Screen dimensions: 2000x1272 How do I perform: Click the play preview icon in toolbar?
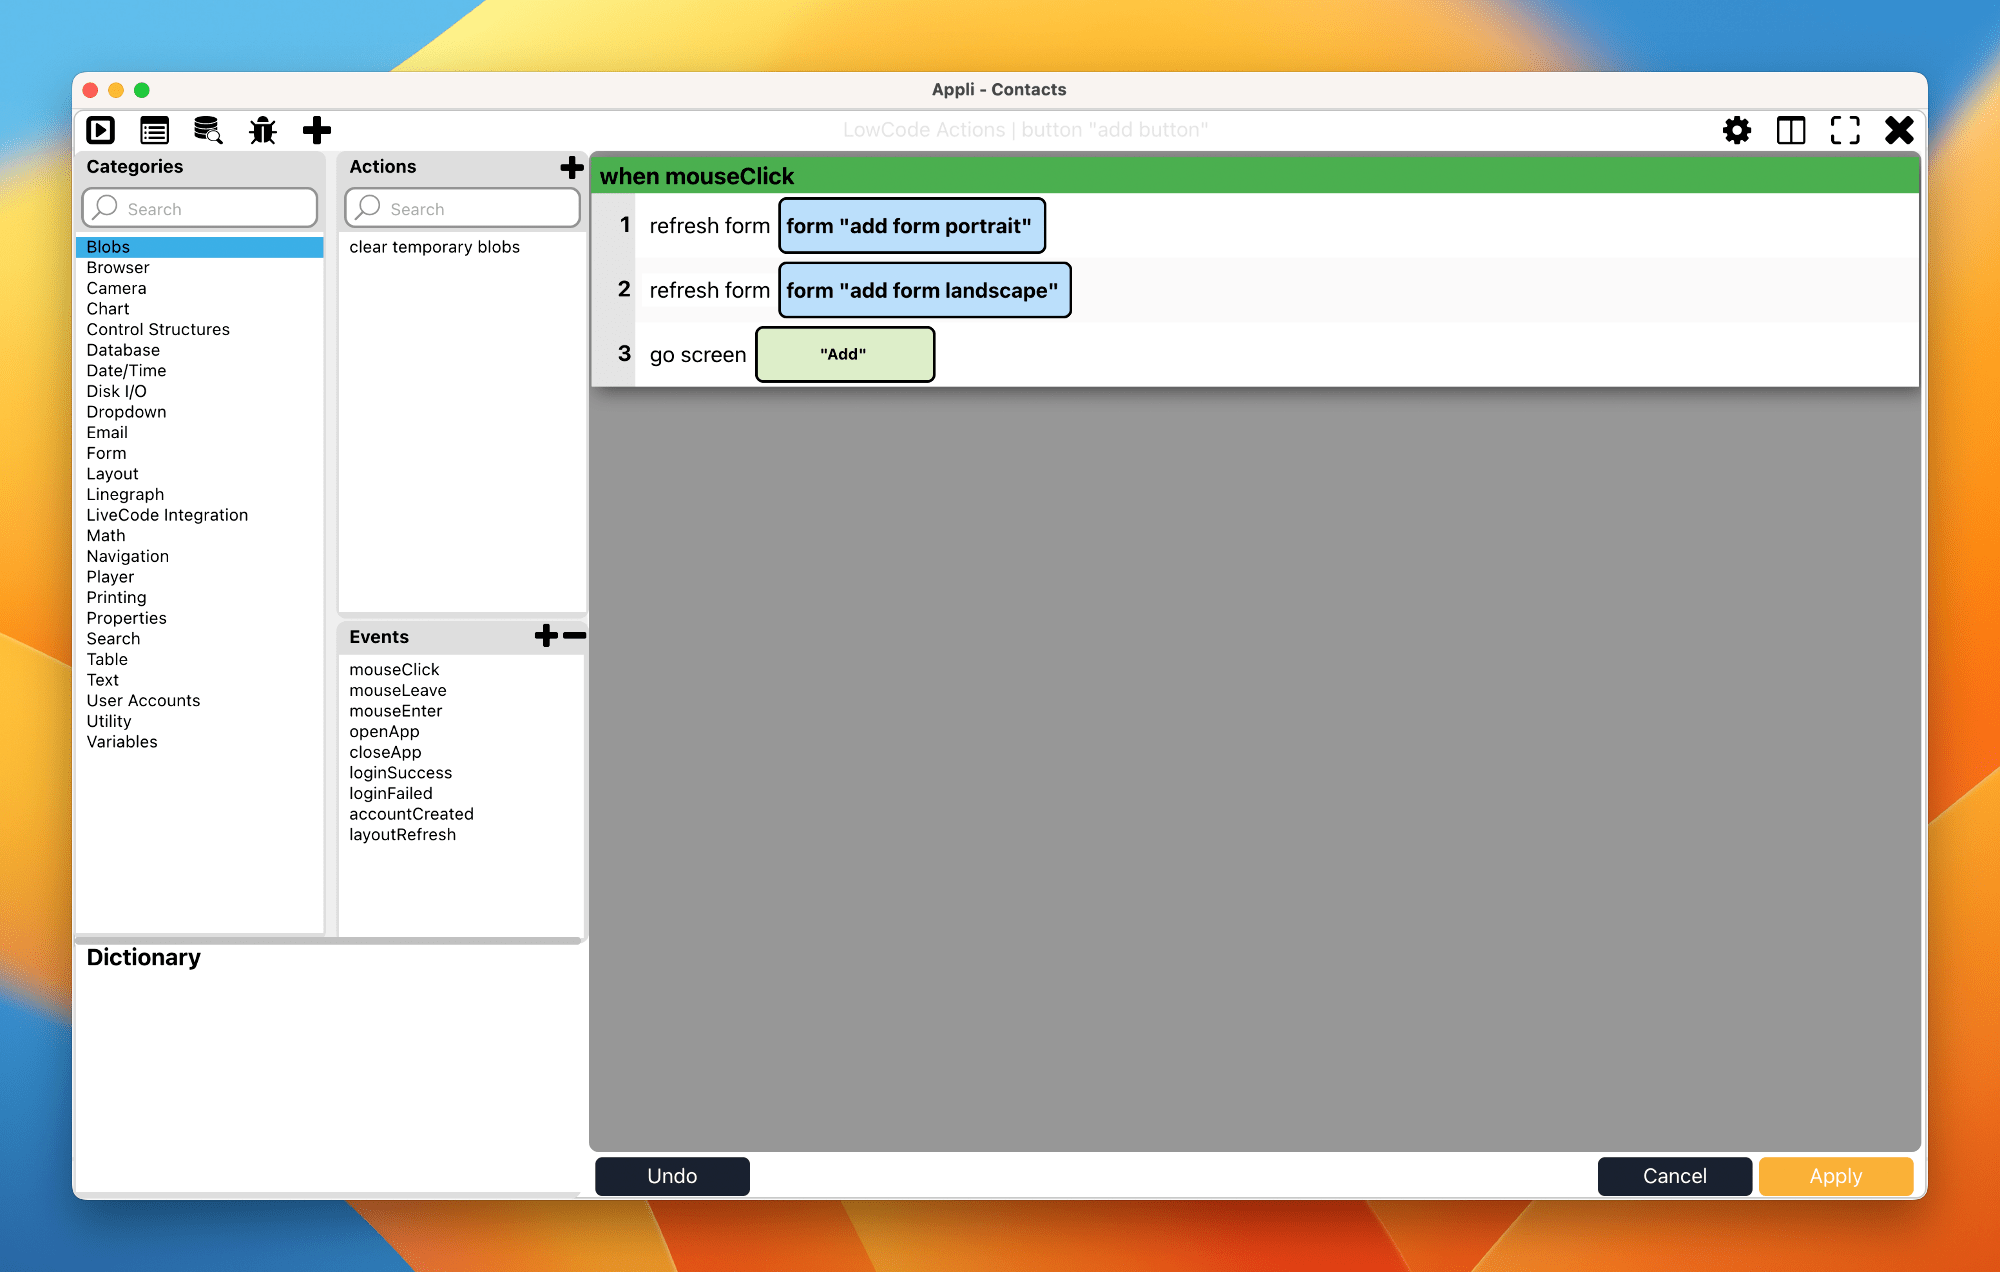pyautogui.click(x=101, y=130)
